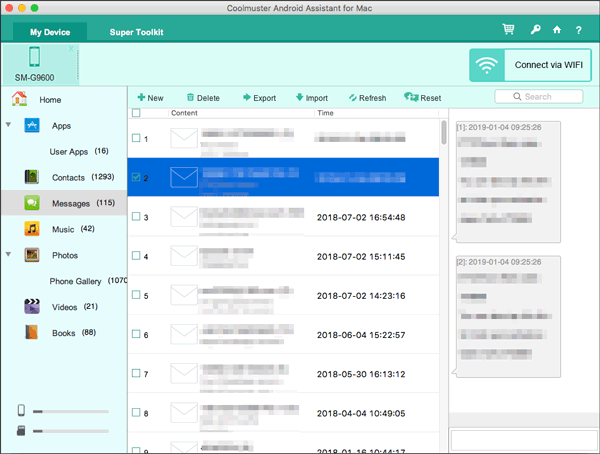Check the checkbox for message 5
The width and height of the screenshot is (600, 454).
coord(136,295)
